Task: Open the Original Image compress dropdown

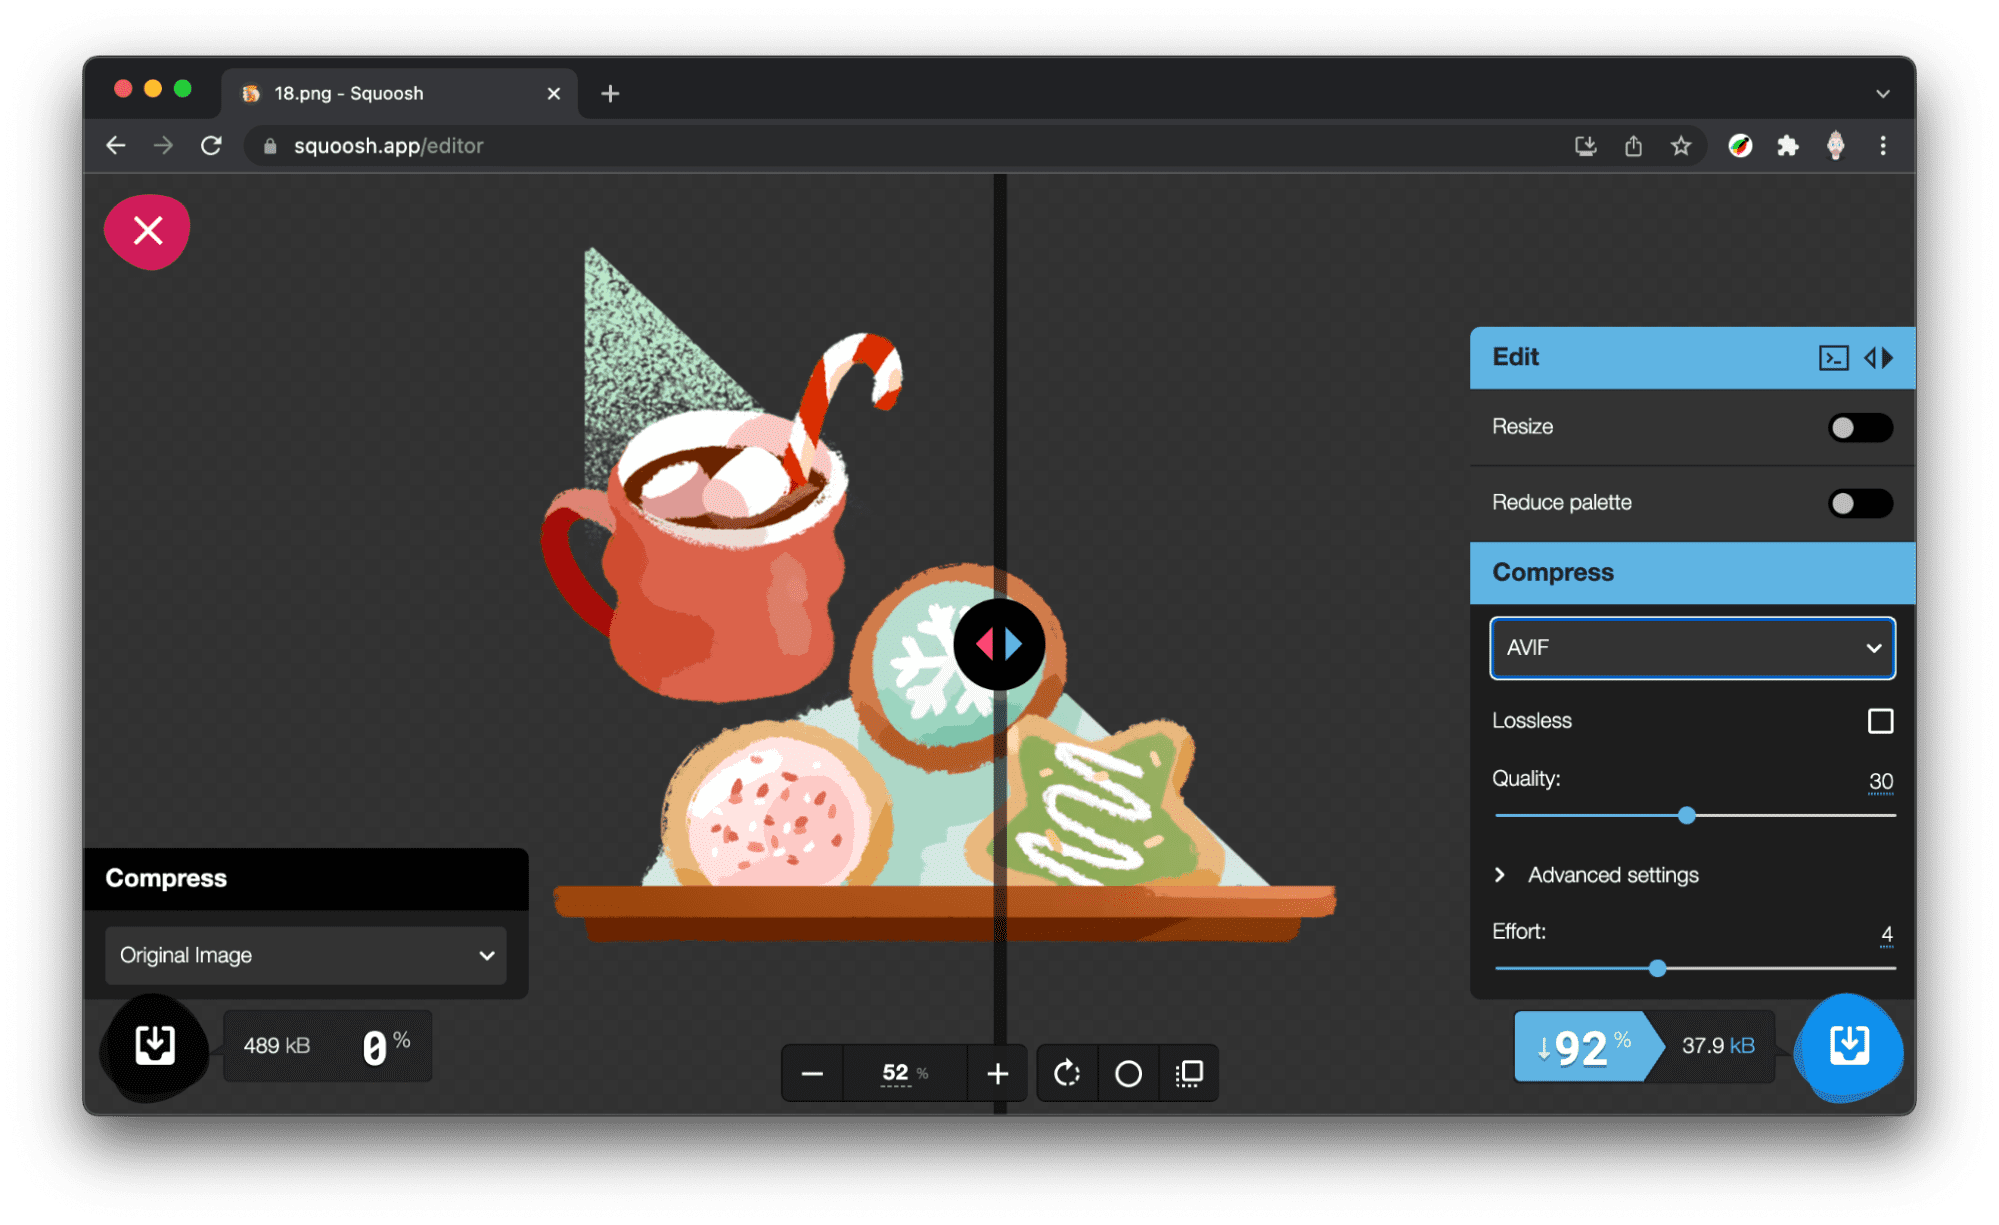Action: (x=304, y=955)
